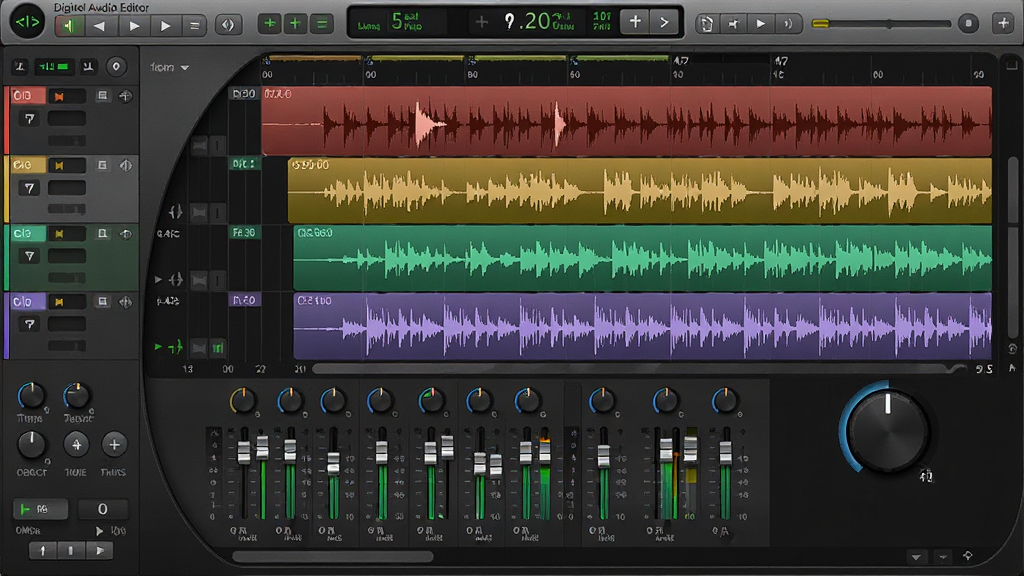Click the yellow-handled slider in top bar

pyautogui.click(x=881, y=24)
